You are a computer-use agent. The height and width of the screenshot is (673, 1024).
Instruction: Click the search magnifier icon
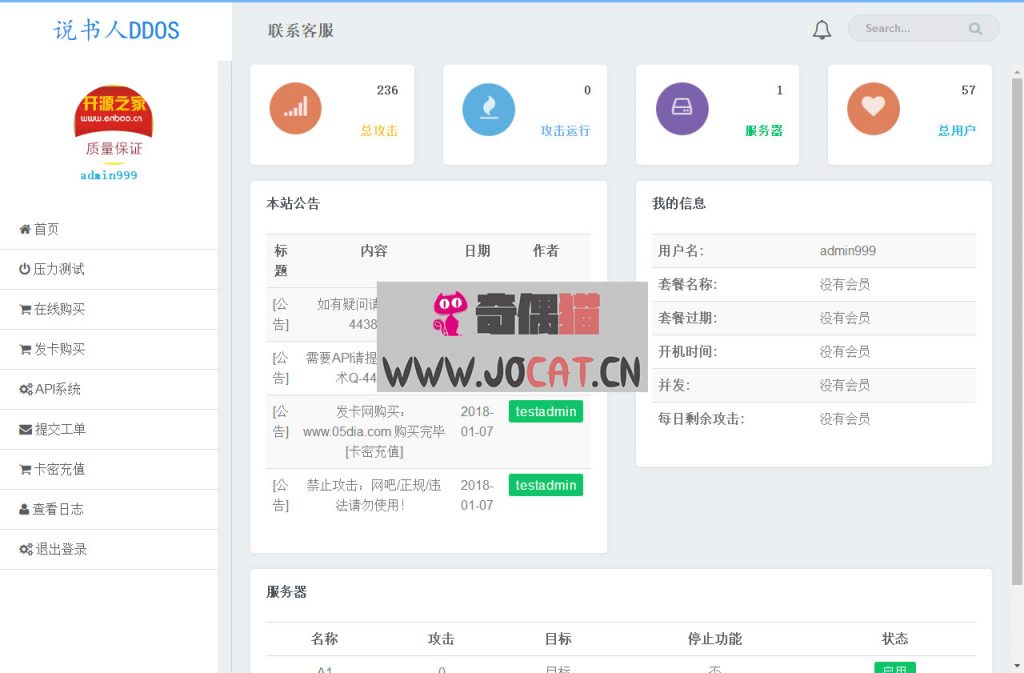[975, 29]
